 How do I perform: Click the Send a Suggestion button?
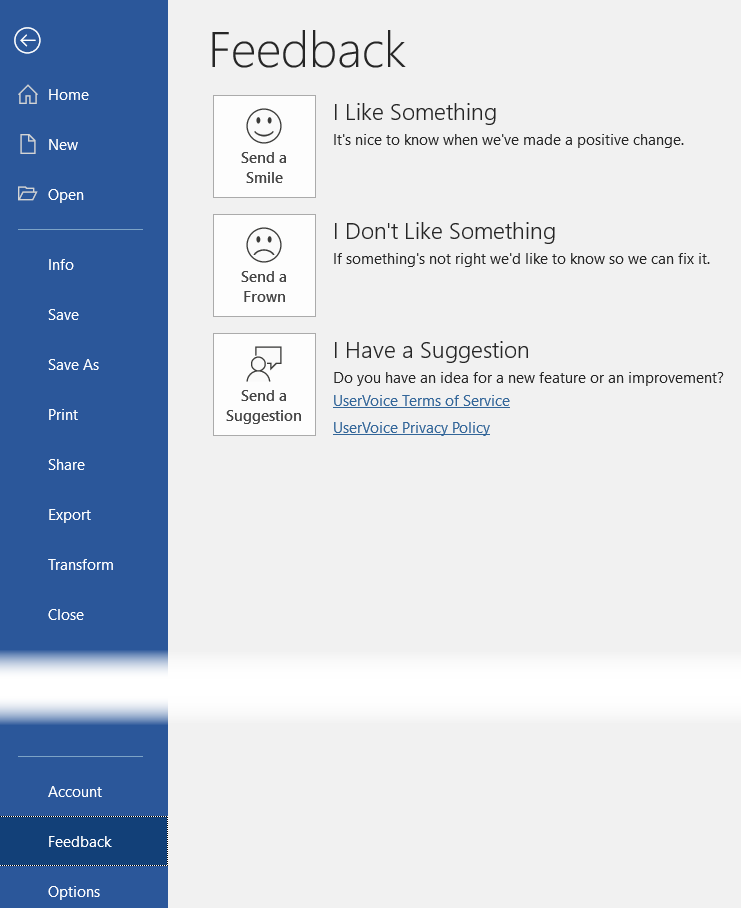[x=264, y=385]
